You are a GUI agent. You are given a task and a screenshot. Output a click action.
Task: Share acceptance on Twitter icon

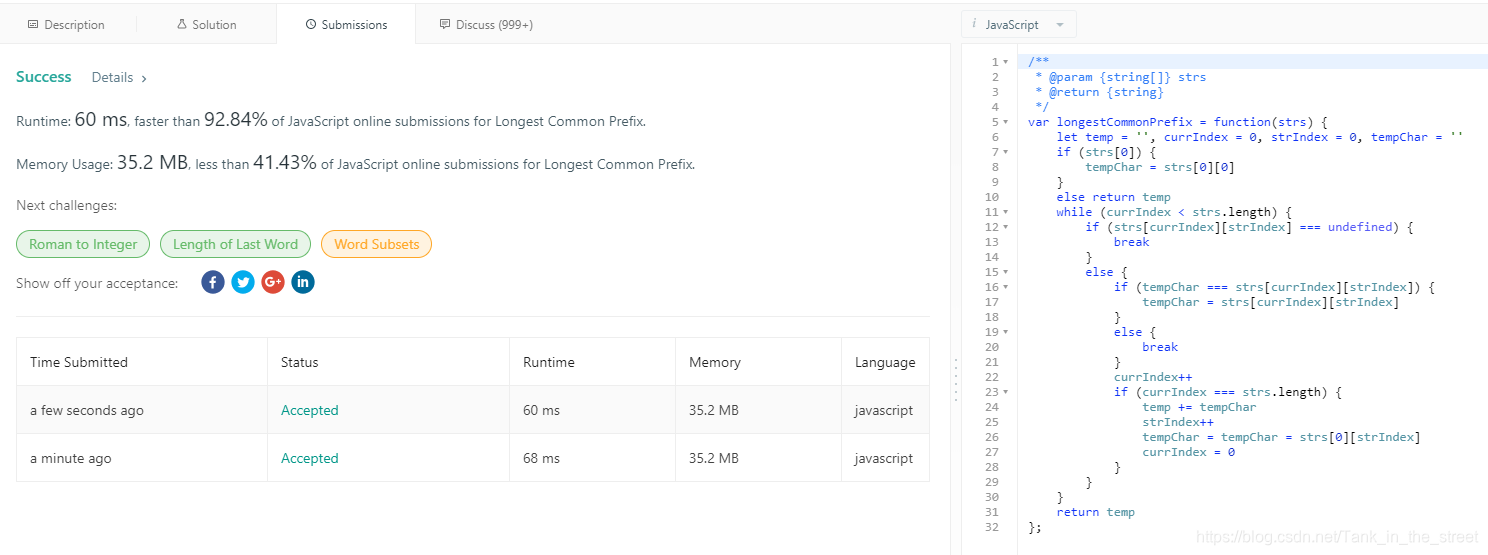pos(243,282)
